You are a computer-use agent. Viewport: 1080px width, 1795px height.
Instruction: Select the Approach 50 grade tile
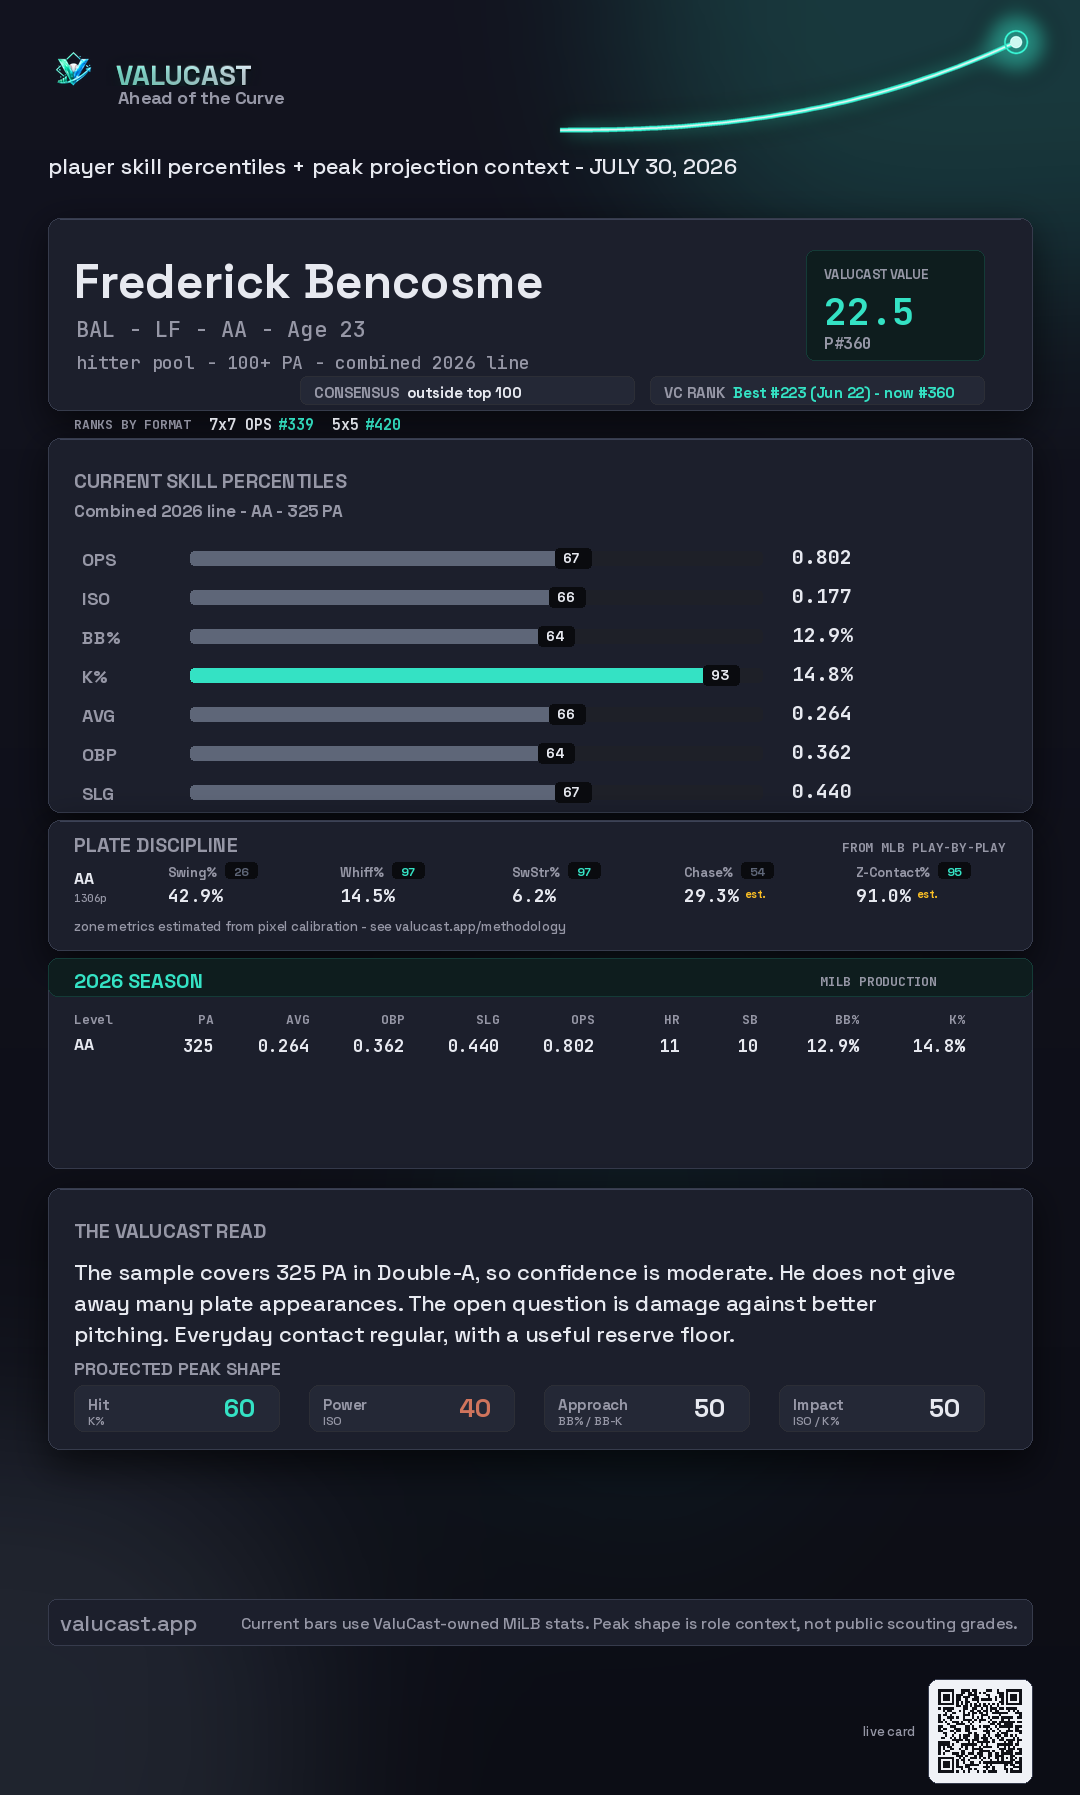647,1408
